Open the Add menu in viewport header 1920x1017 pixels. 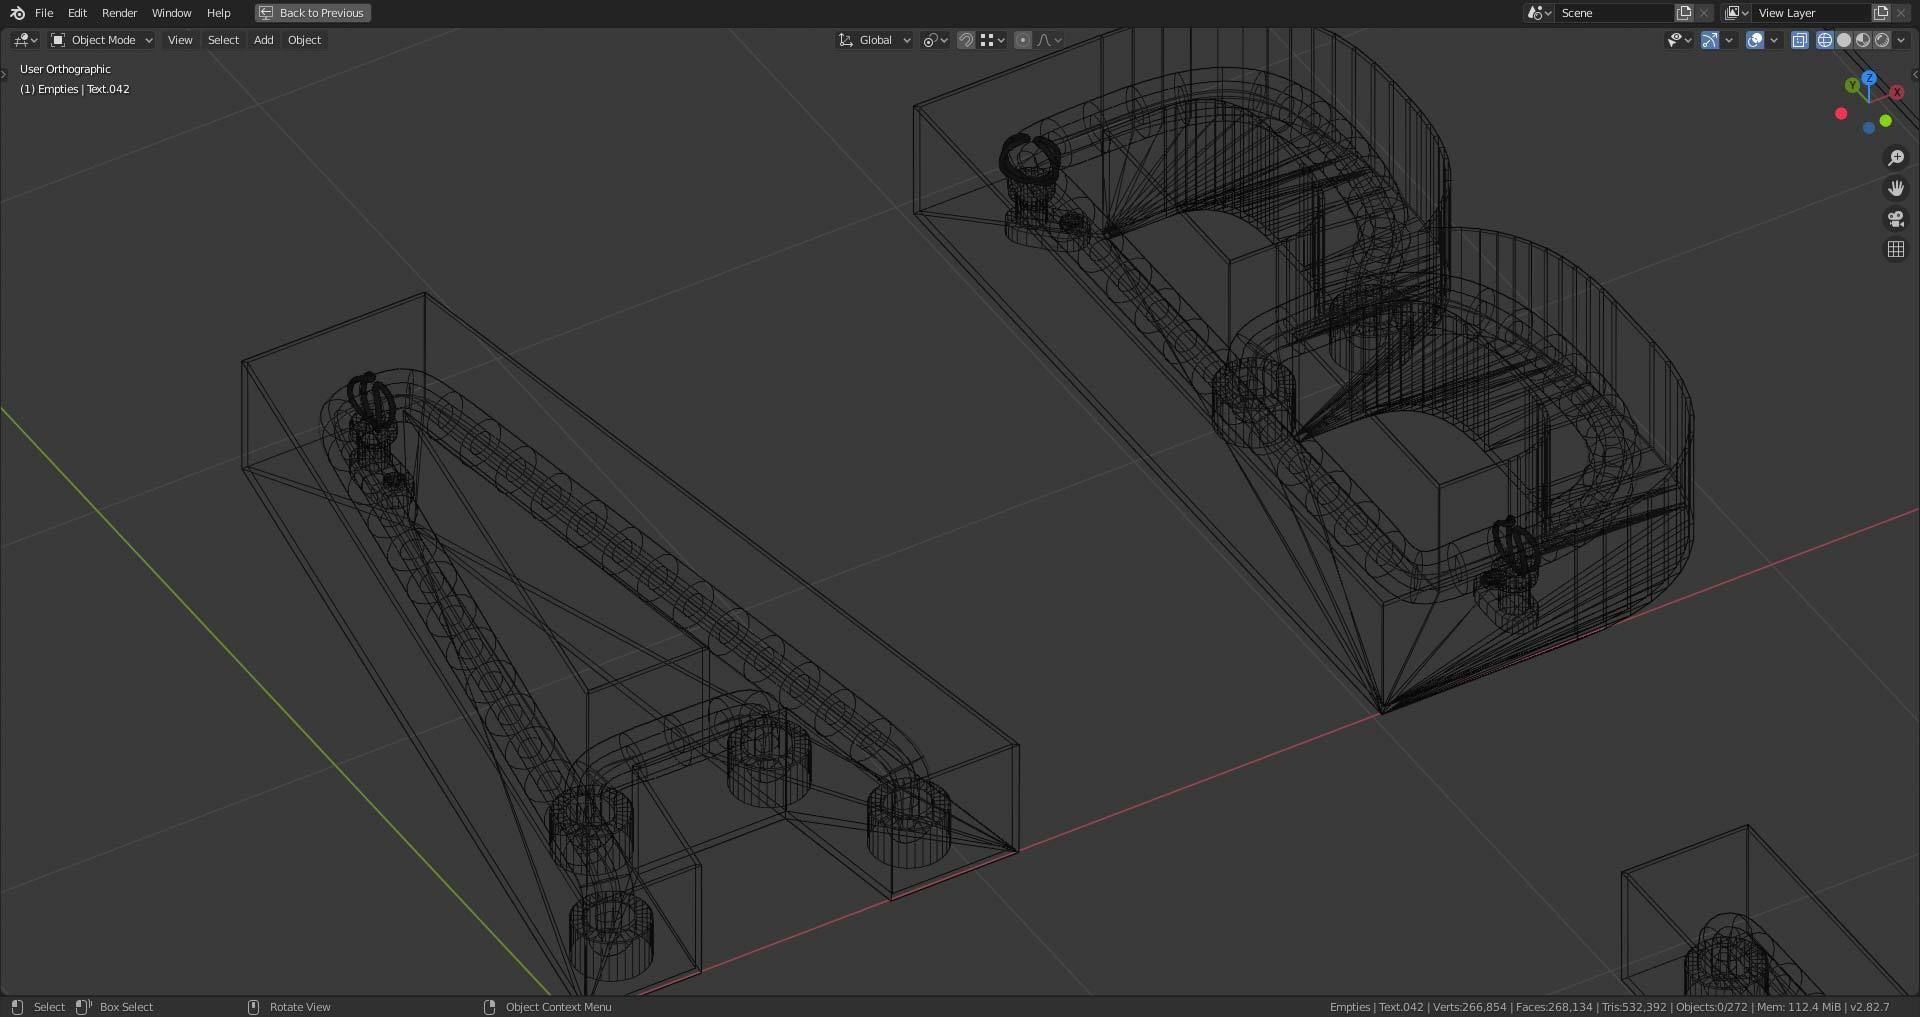(x=263, y=40)
